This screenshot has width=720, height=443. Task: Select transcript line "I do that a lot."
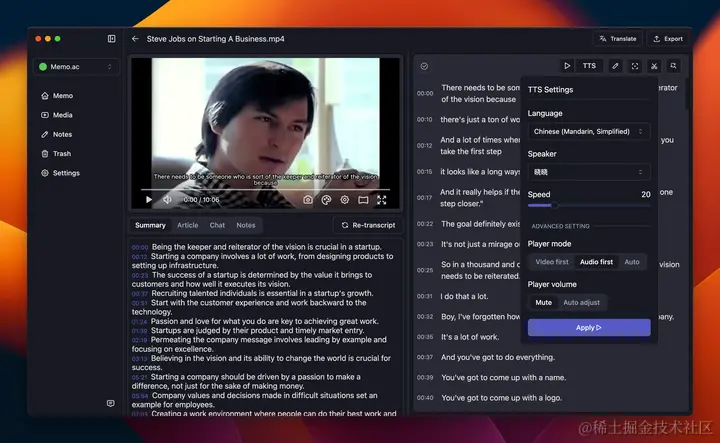(x=464, y=296)
